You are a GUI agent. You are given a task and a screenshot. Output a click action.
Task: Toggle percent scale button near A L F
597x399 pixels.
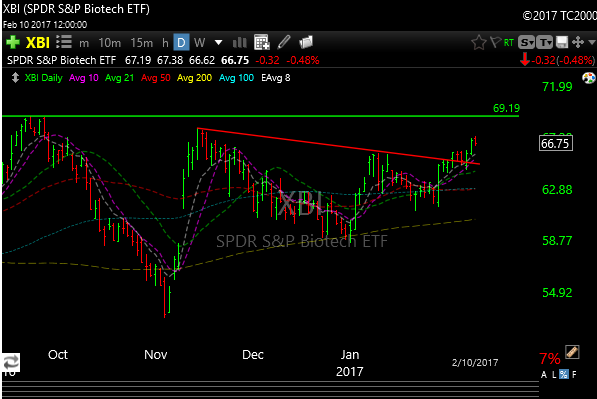[x=563, y=374]
